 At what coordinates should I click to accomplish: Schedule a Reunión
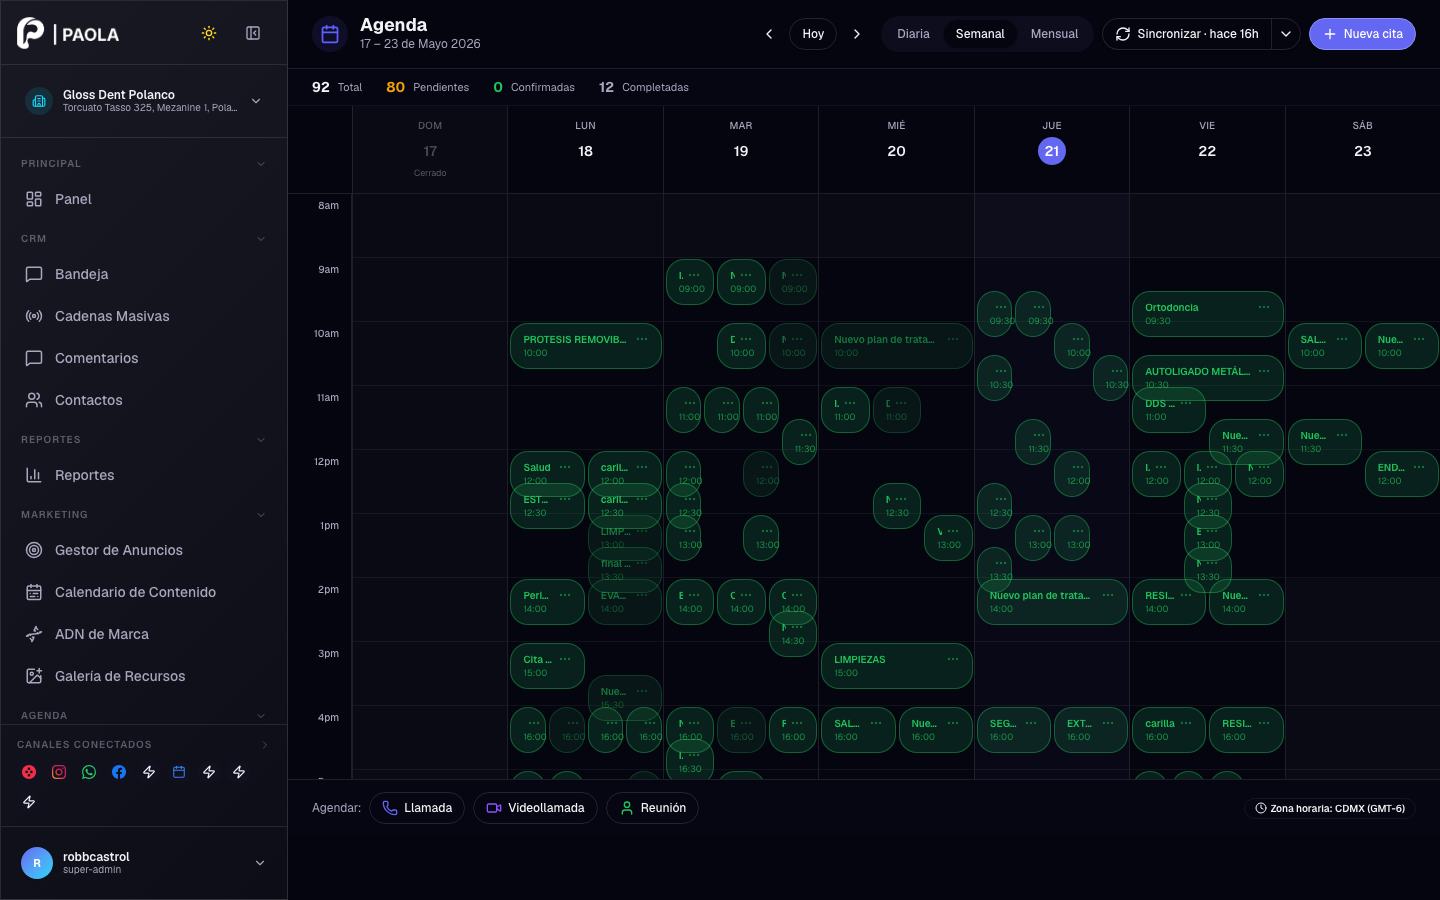(652, 808)
